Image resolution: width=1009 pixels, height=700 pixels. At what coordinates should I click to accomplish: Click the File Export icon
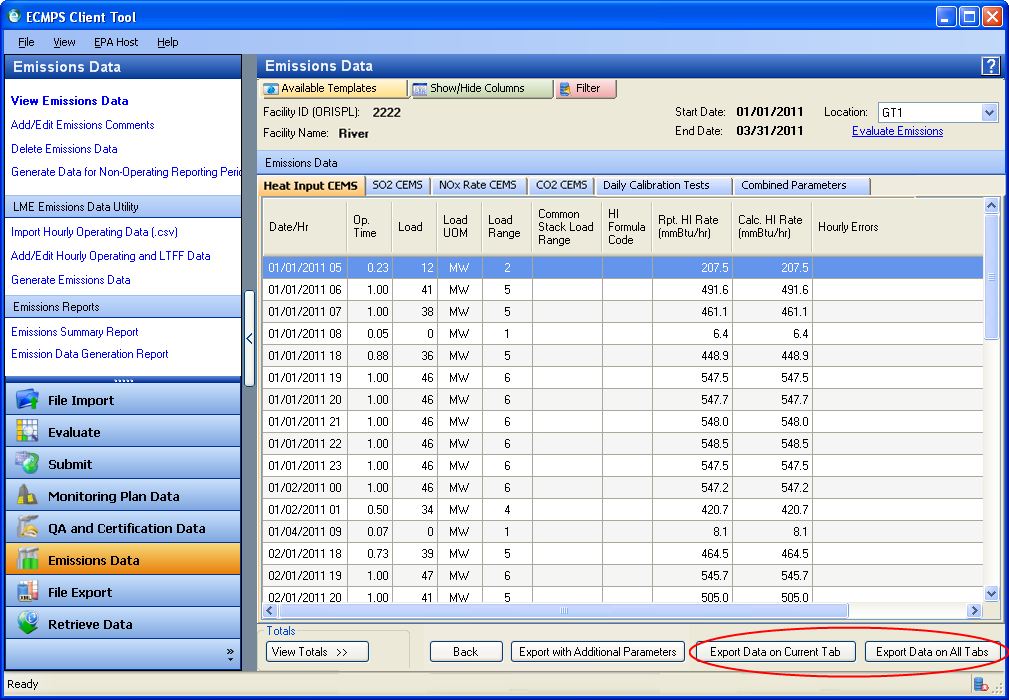pos(27,592)
